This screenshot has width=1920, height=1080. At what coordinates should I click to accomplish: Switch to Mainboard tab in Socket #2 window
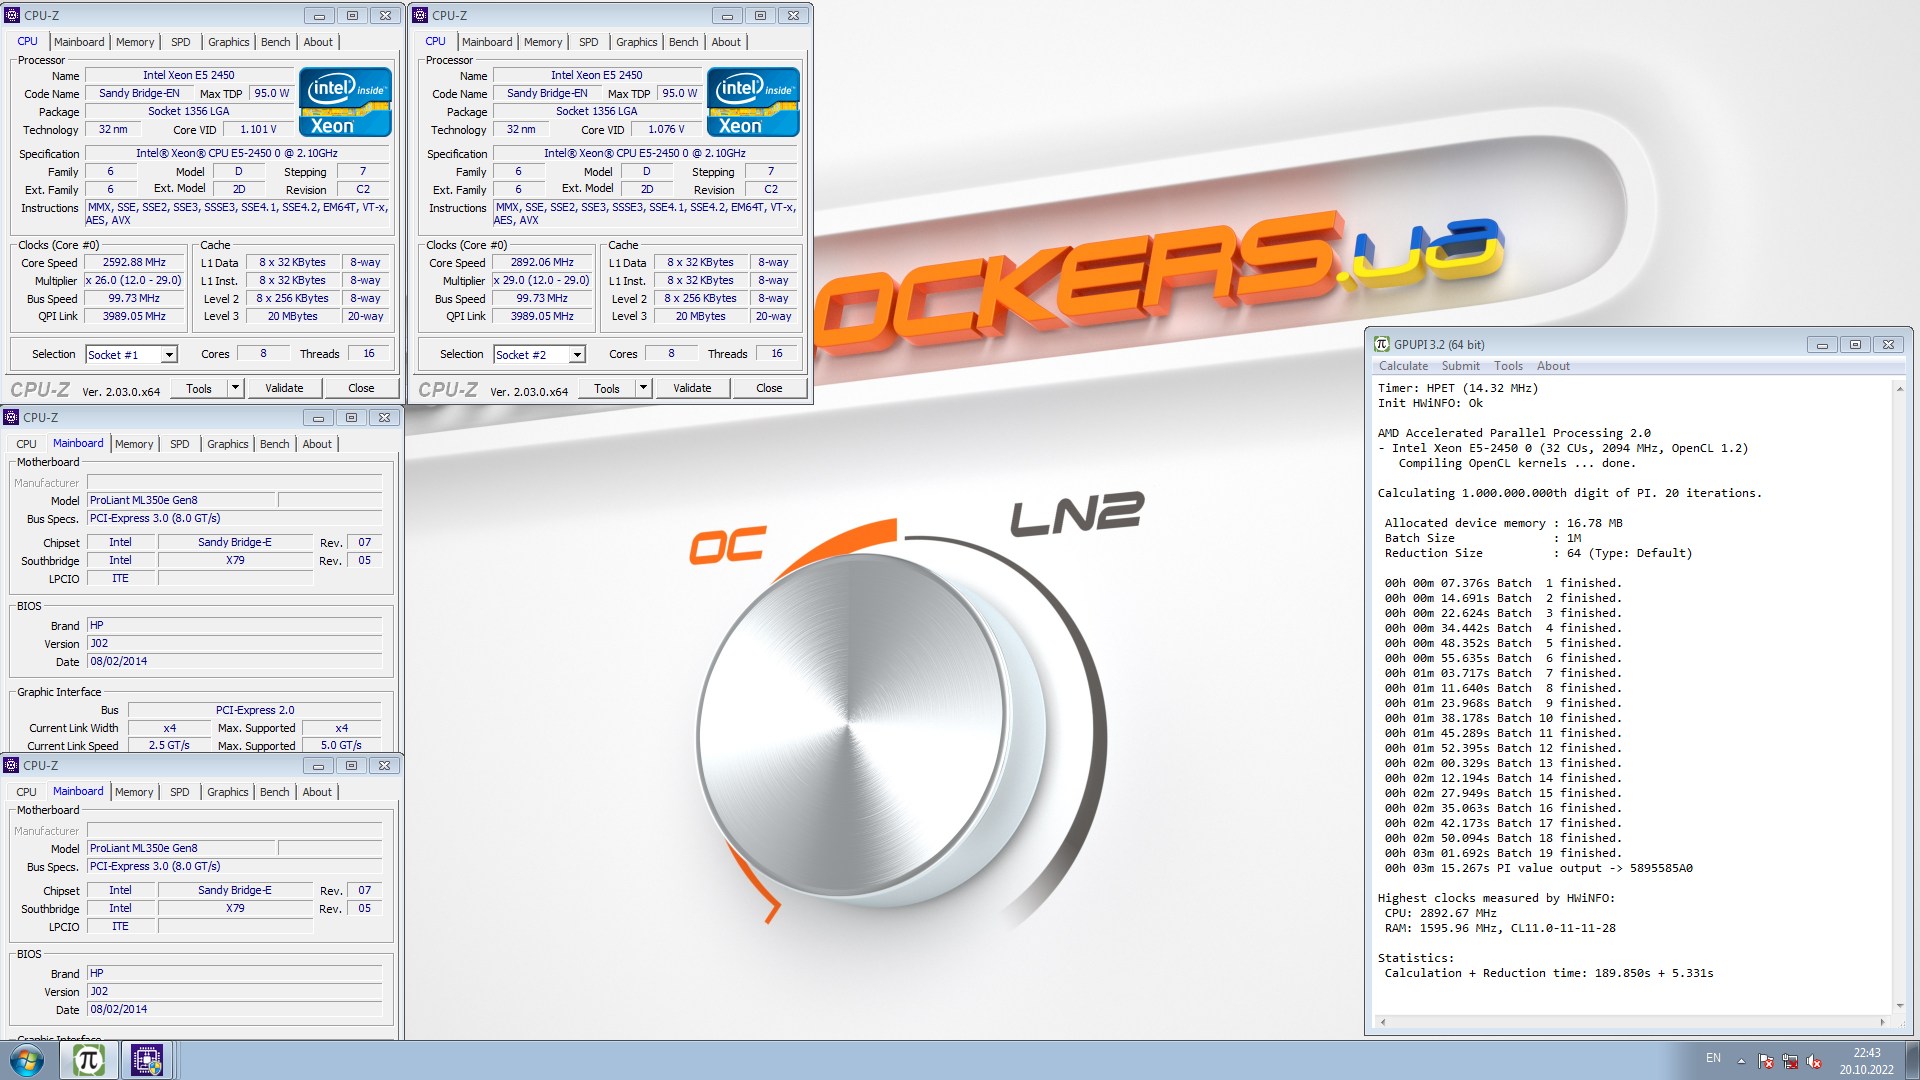(x=487, y=42)
